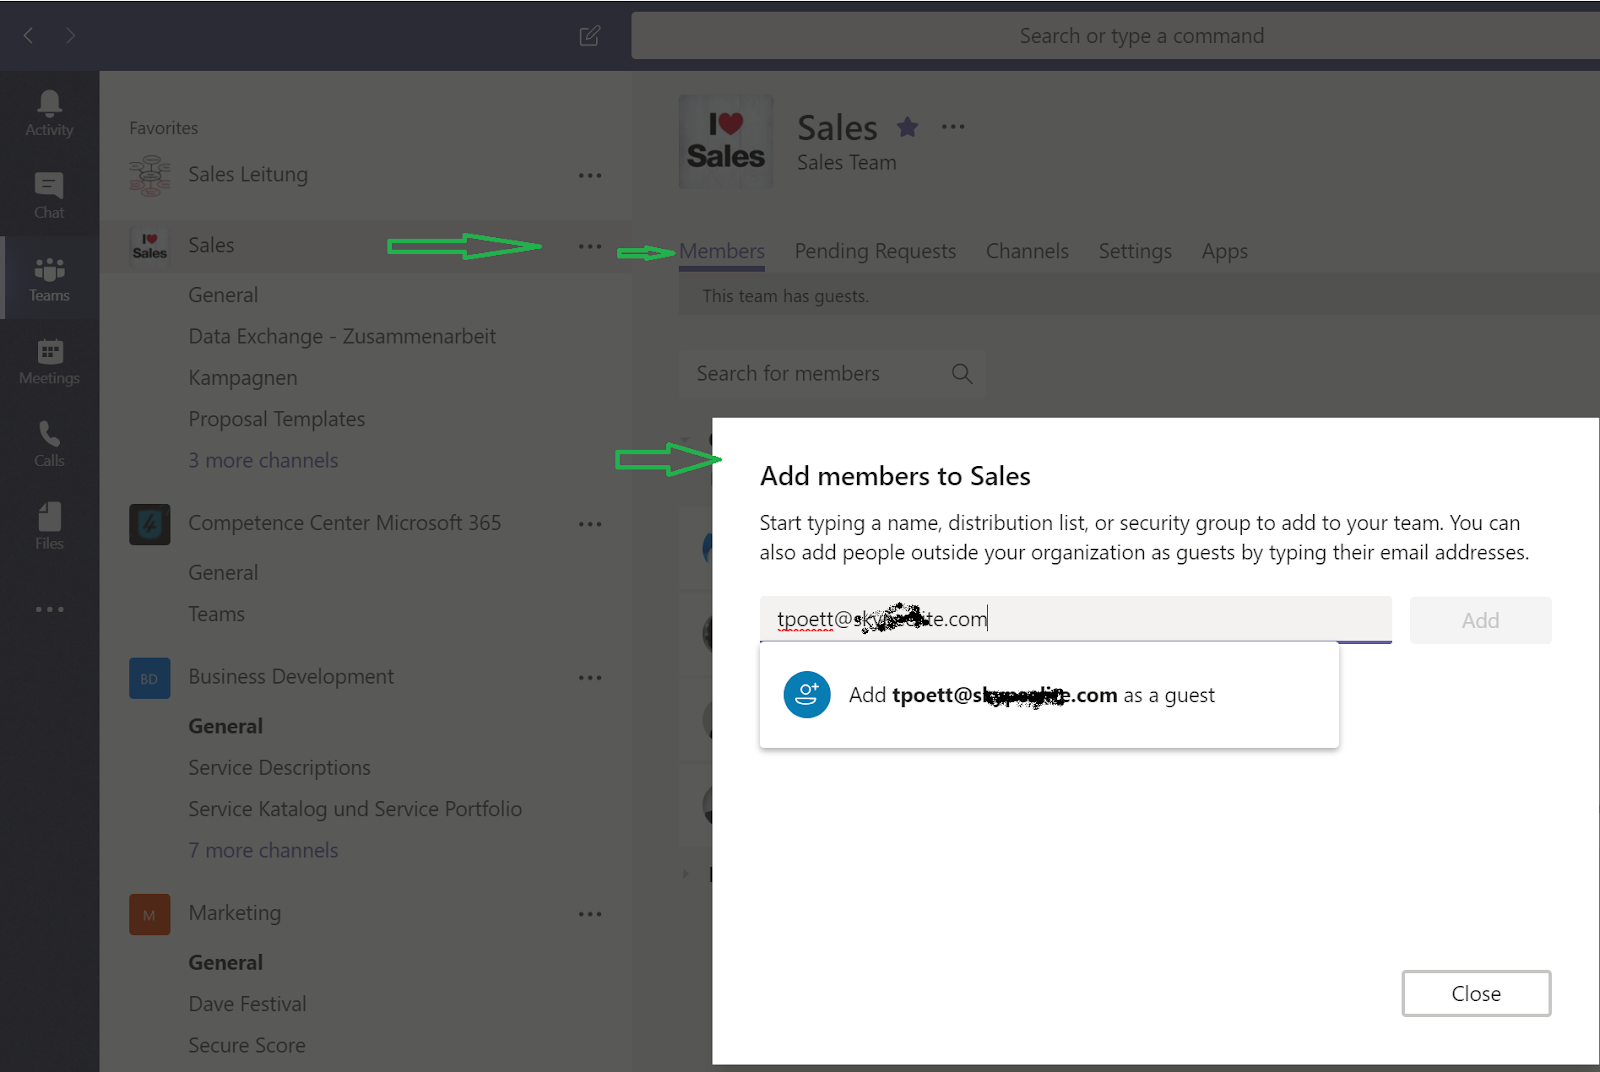Click the Search or type a command bar

pos(1141,35)
